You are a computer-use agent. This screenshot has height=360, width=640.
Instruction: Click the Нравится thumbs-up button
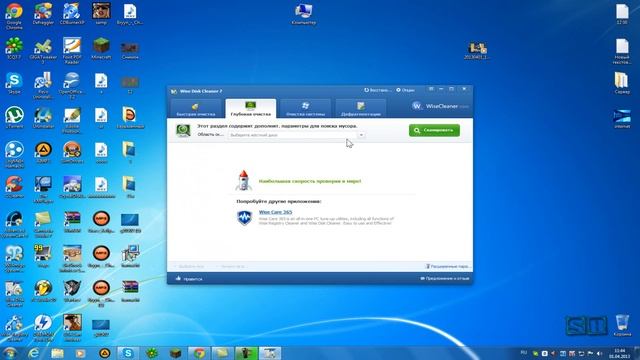point(189,279)
